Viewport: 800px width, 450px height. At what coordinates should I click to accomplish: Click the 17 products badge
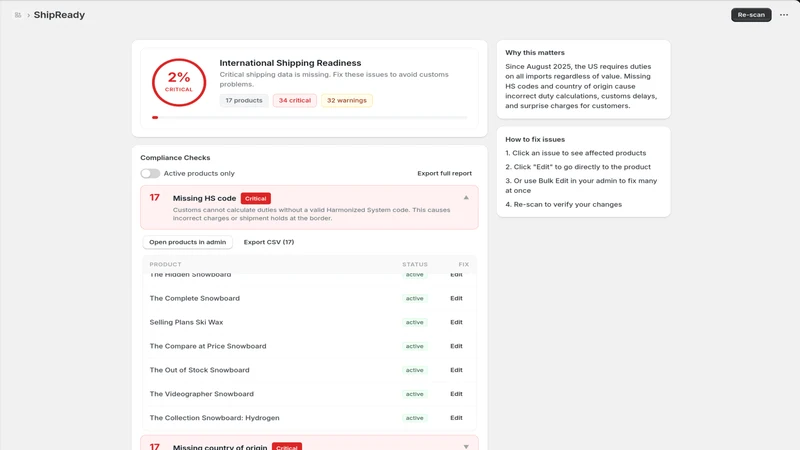(x=244, y=101)
